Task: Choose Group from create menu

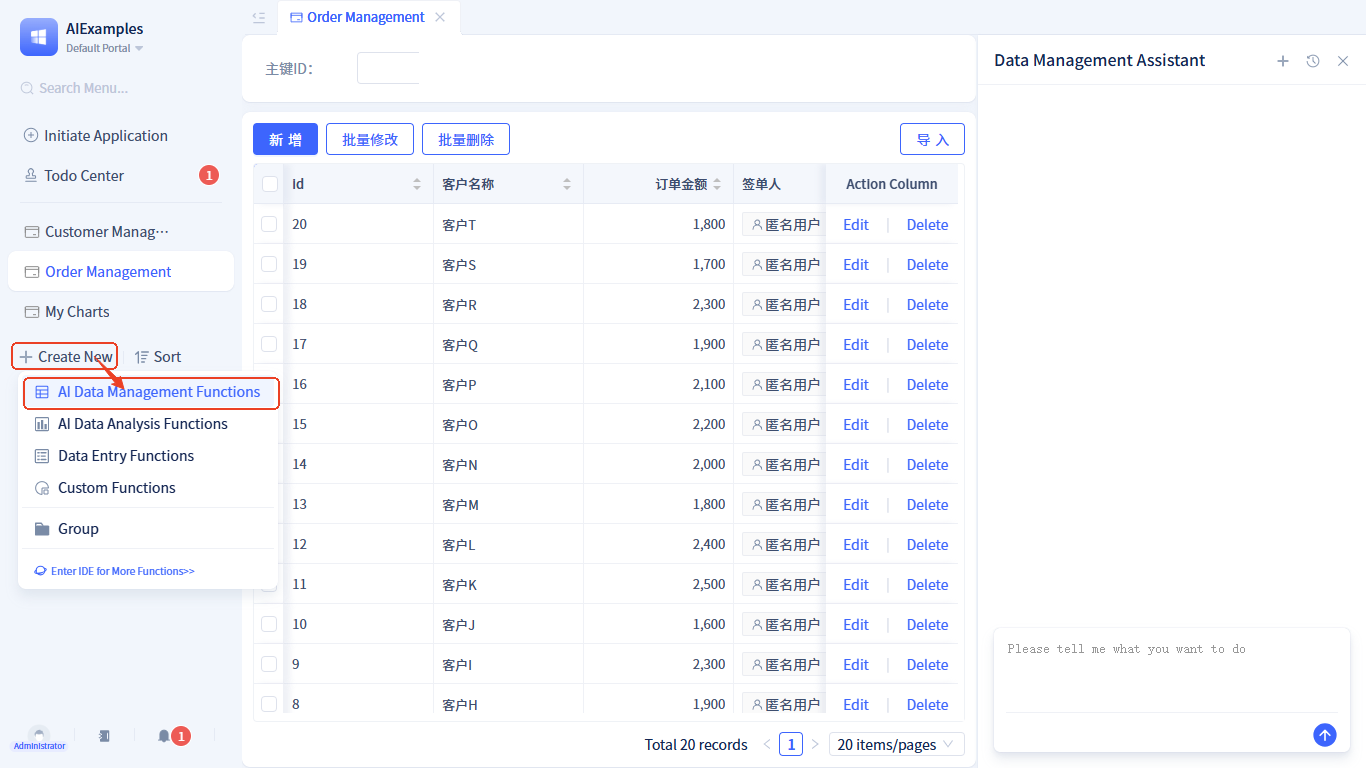Action: coord(148,529)
